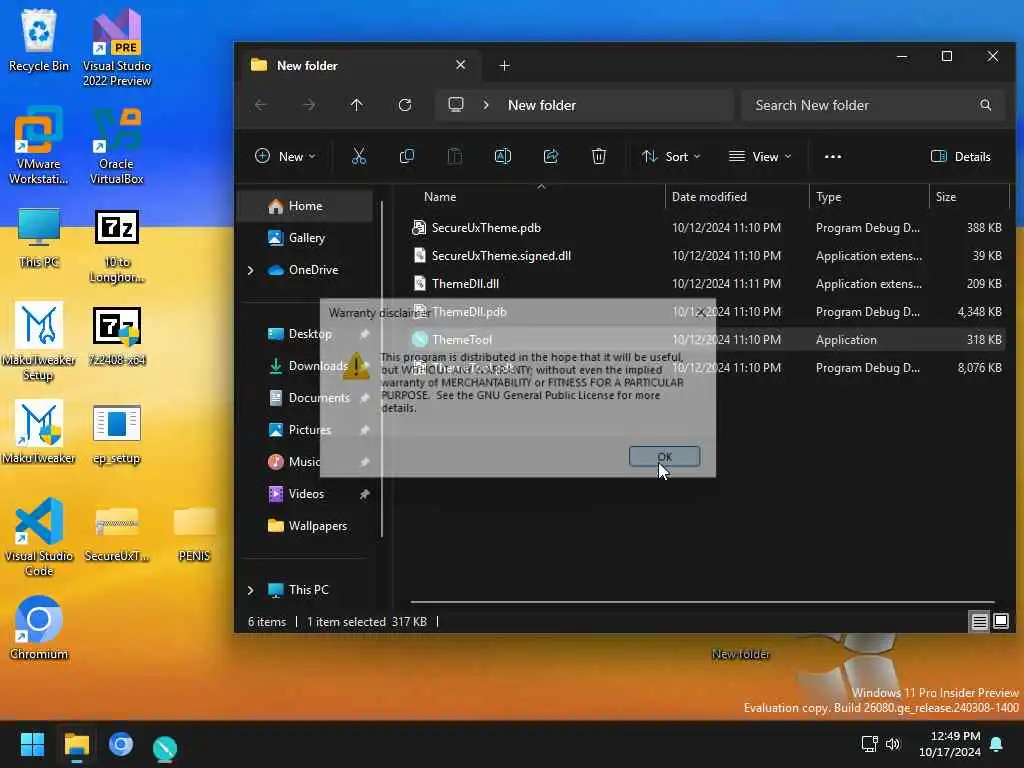
Task: Open OneDrive in the navigation pane
Action: click(313, 270)
